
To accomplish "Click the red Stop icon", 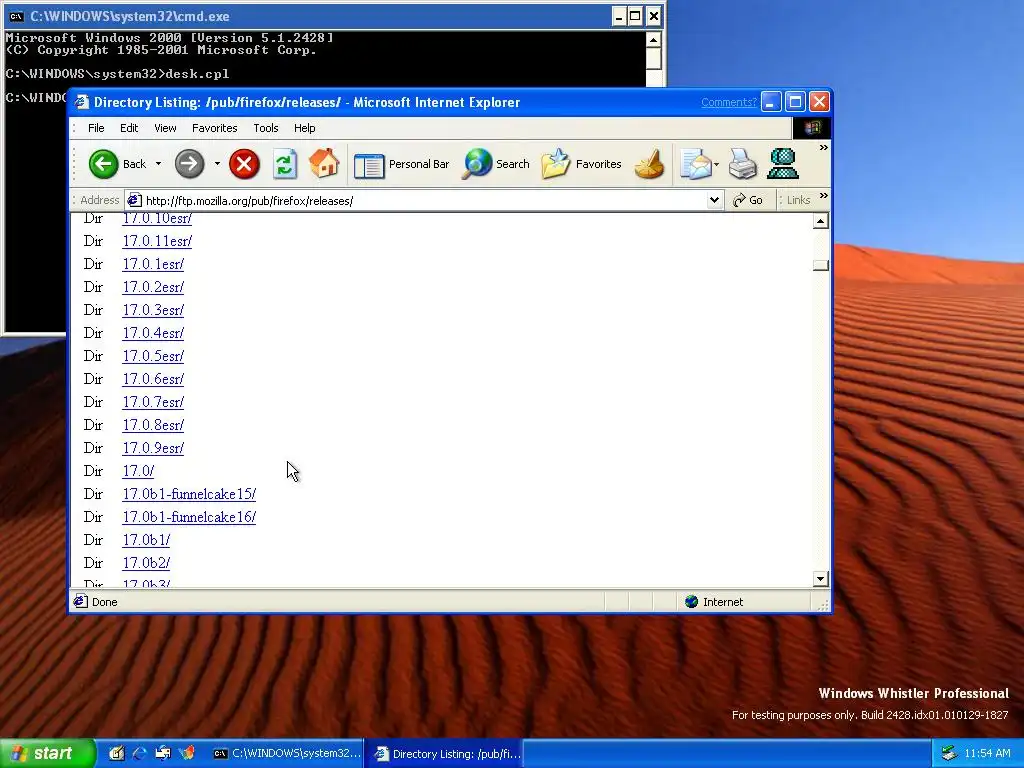I will (244, 164).
